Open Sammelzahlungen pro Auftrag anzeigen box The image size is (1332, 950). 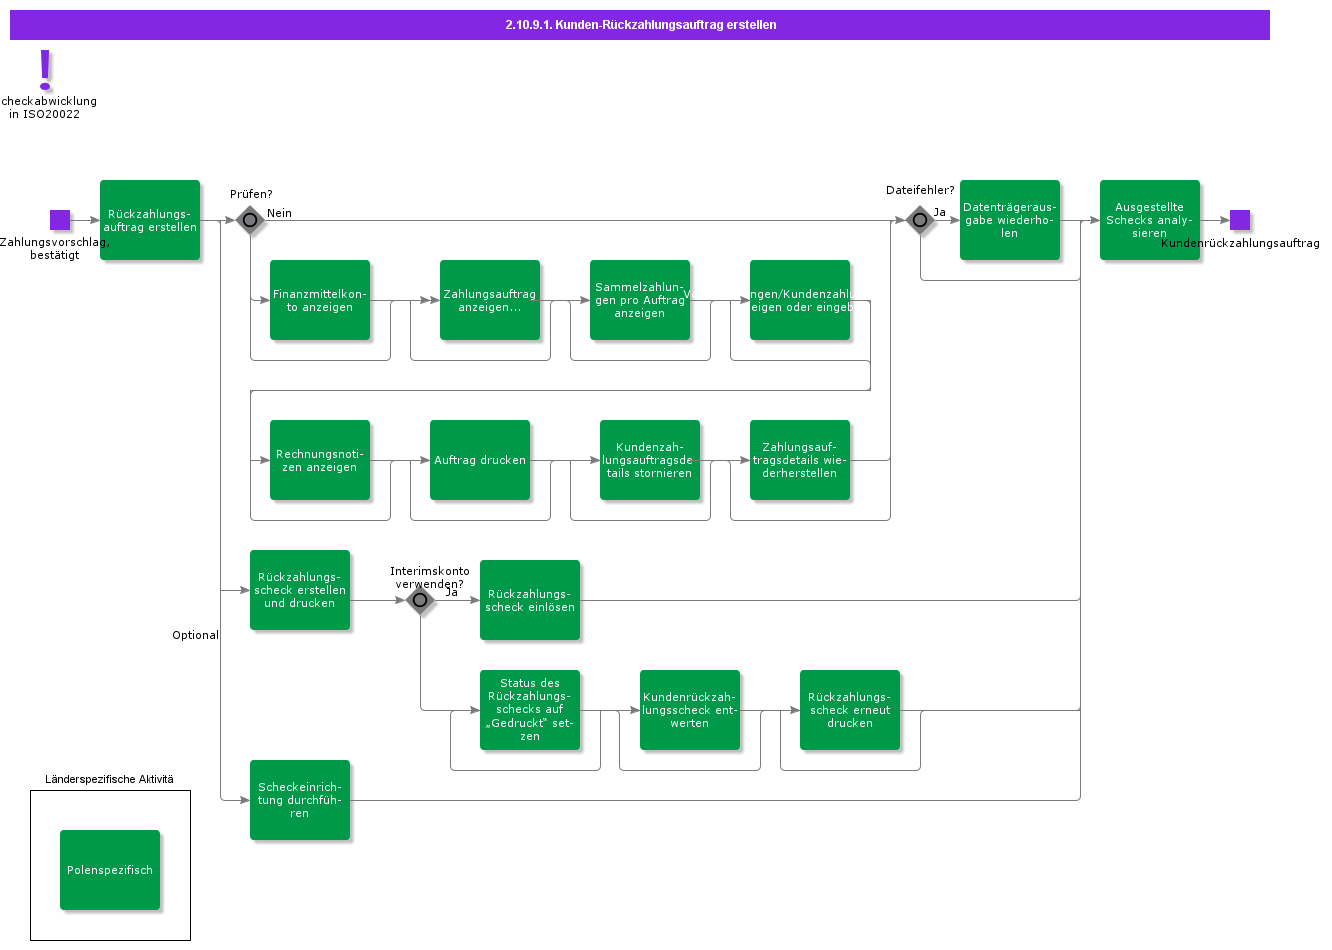pos(640,300)
